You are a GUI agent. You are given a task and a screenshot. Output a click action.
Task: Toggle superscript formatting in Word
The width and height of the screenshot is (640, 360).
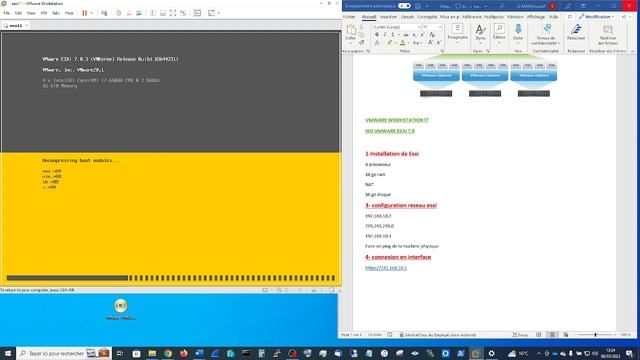coord(422,35)
